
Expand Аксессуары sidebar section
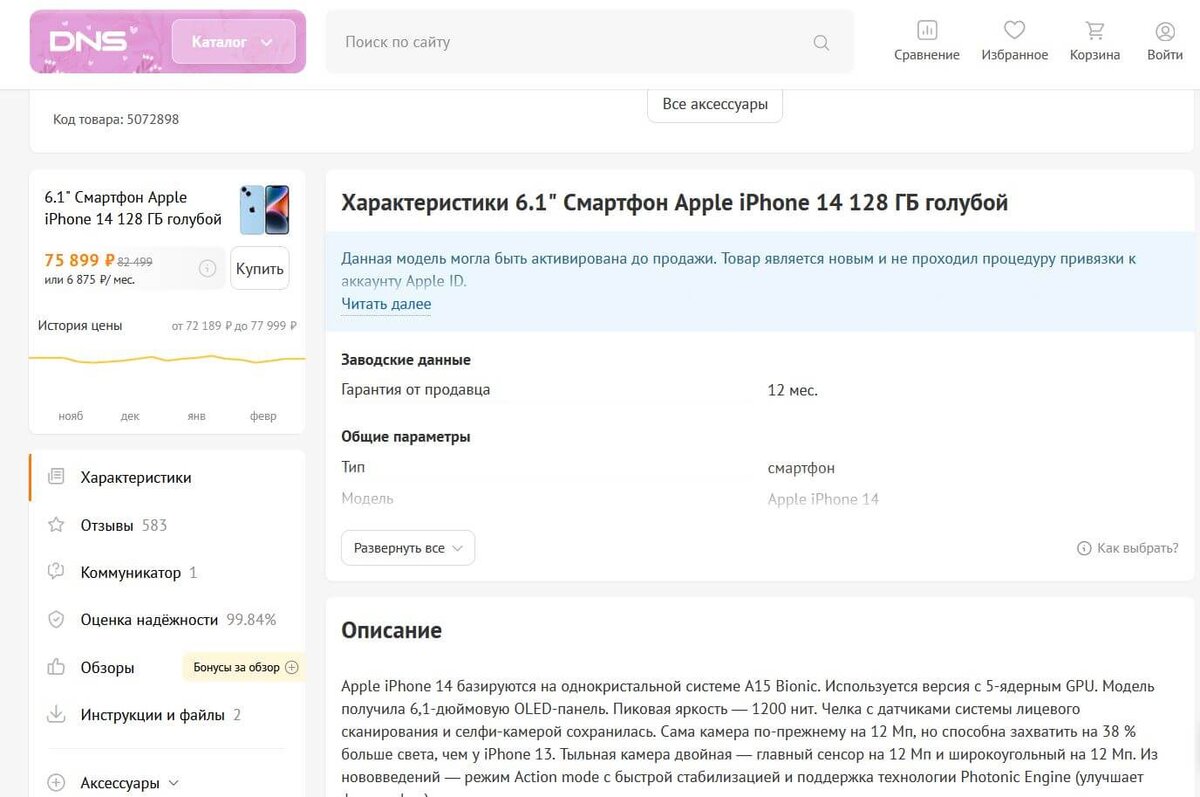130,783
